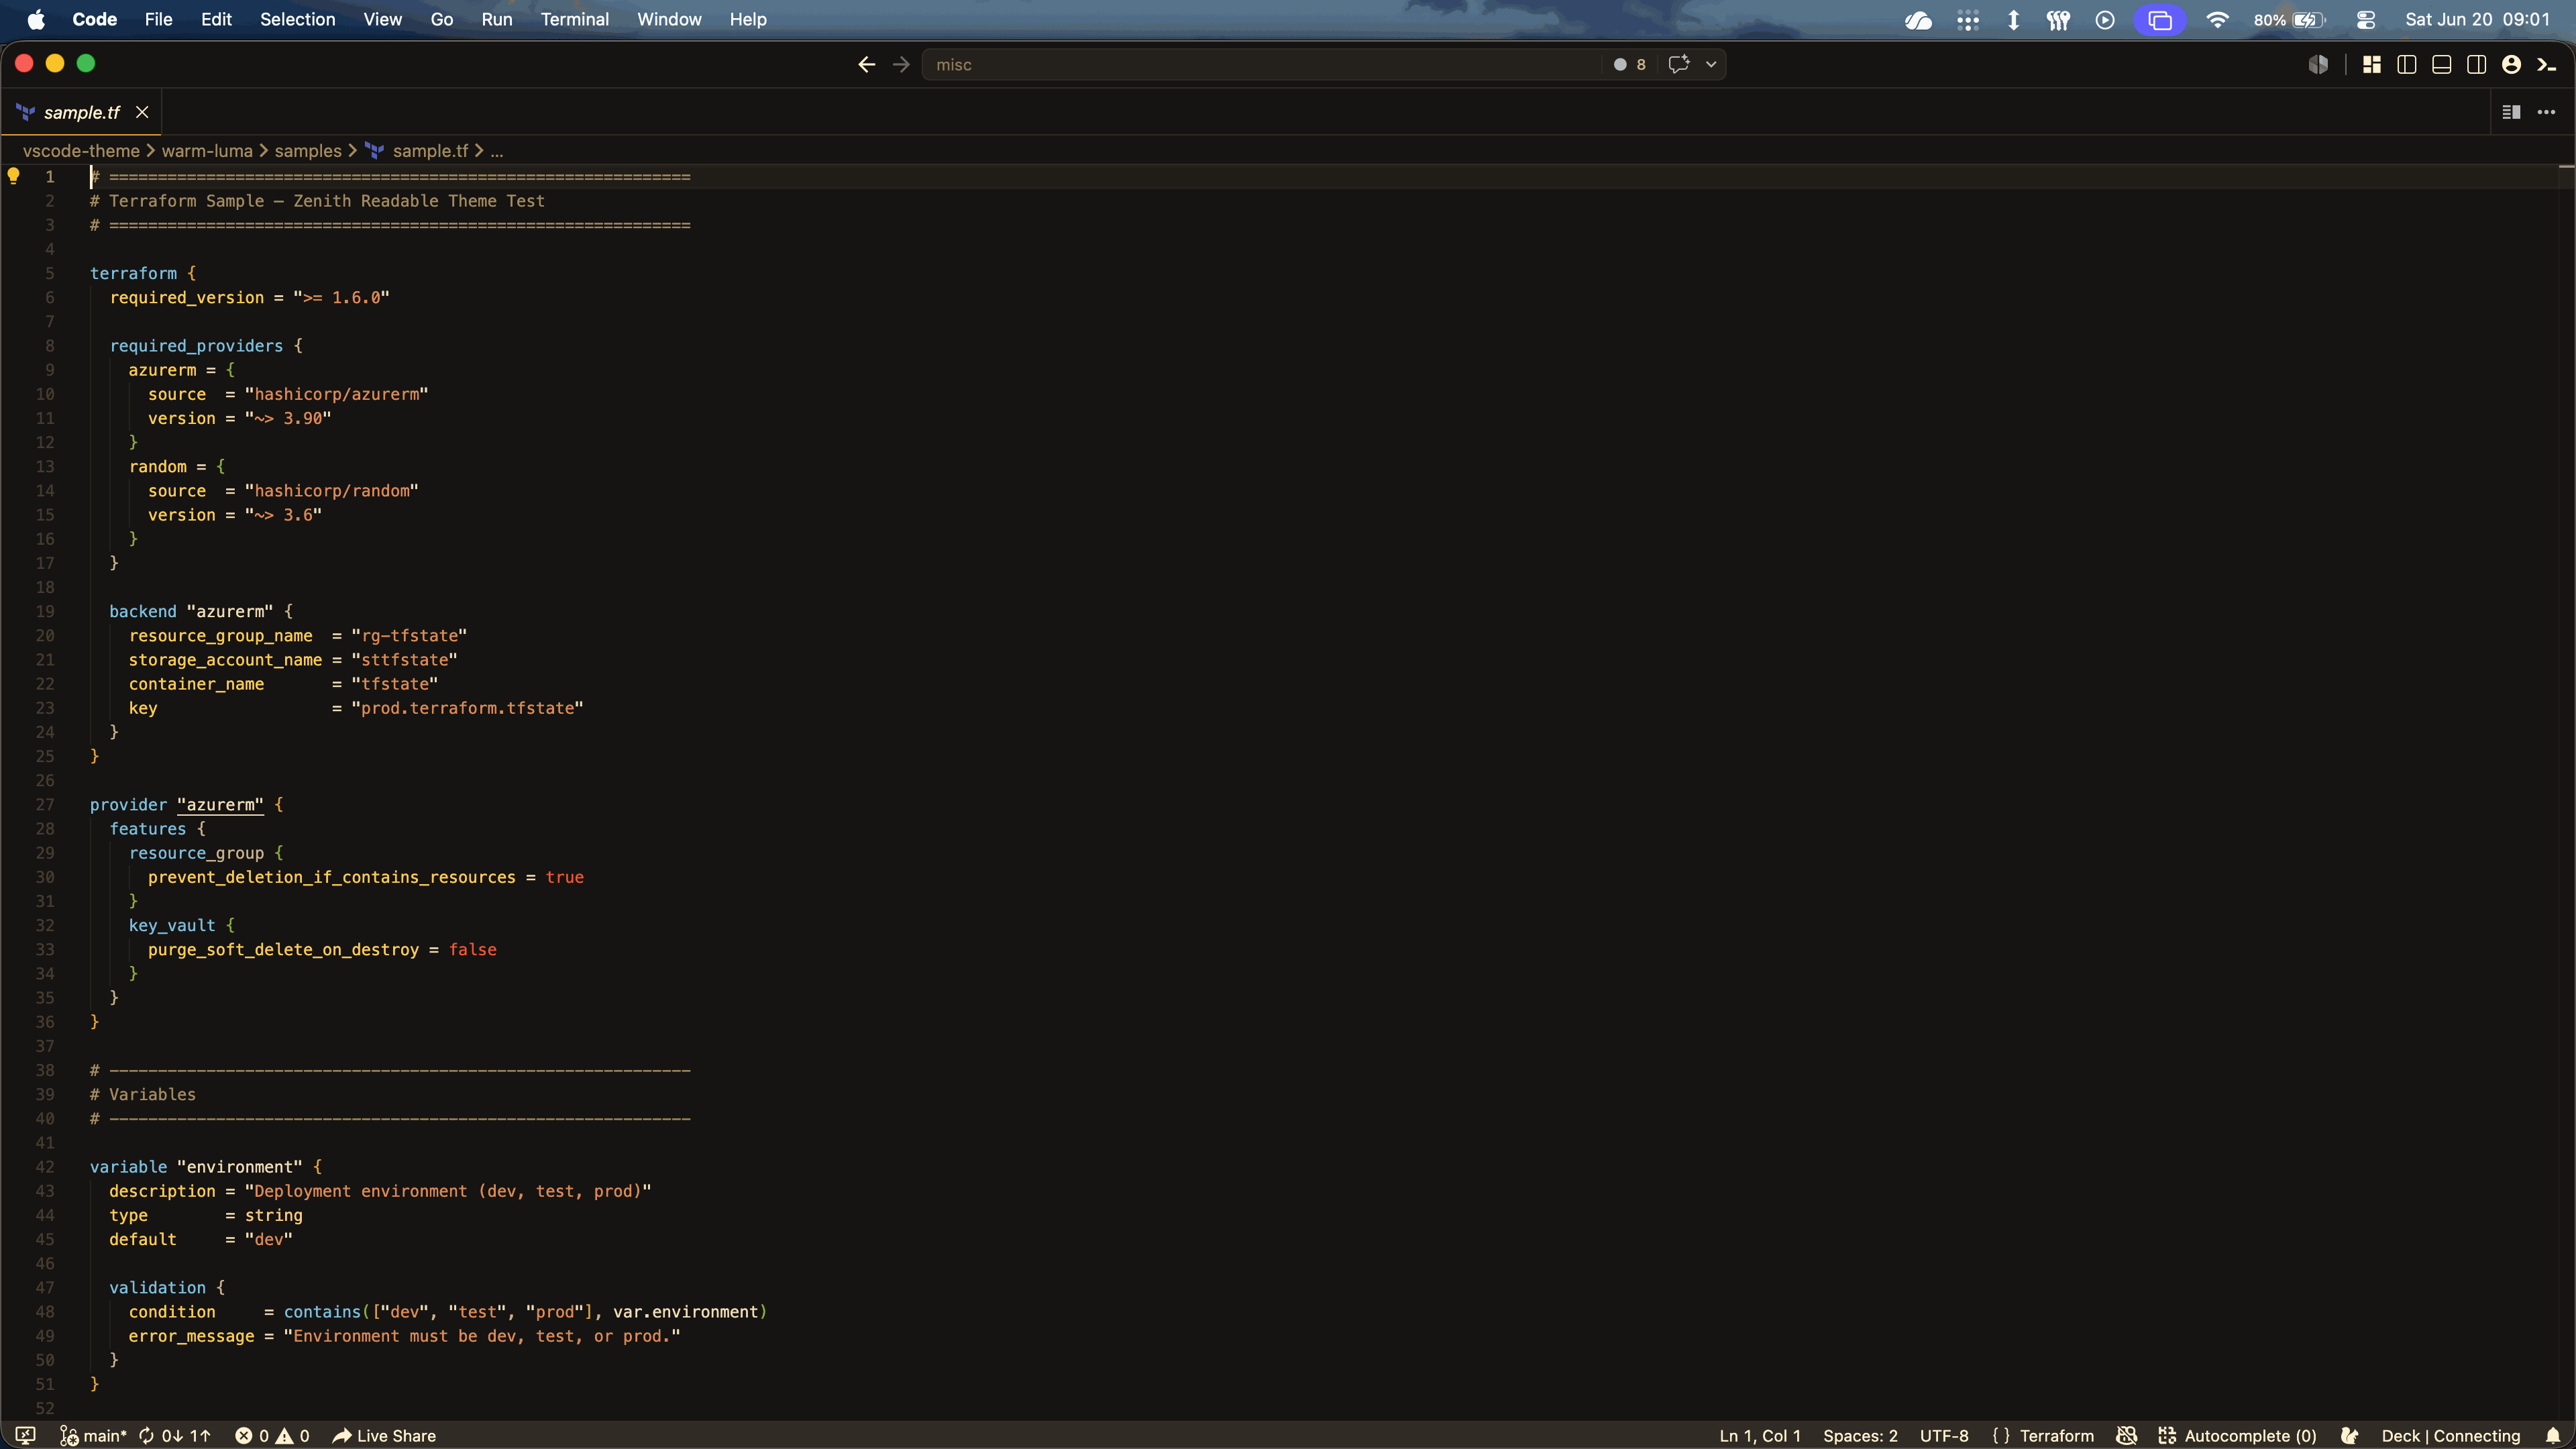Open the Window menu

point(669,19)
